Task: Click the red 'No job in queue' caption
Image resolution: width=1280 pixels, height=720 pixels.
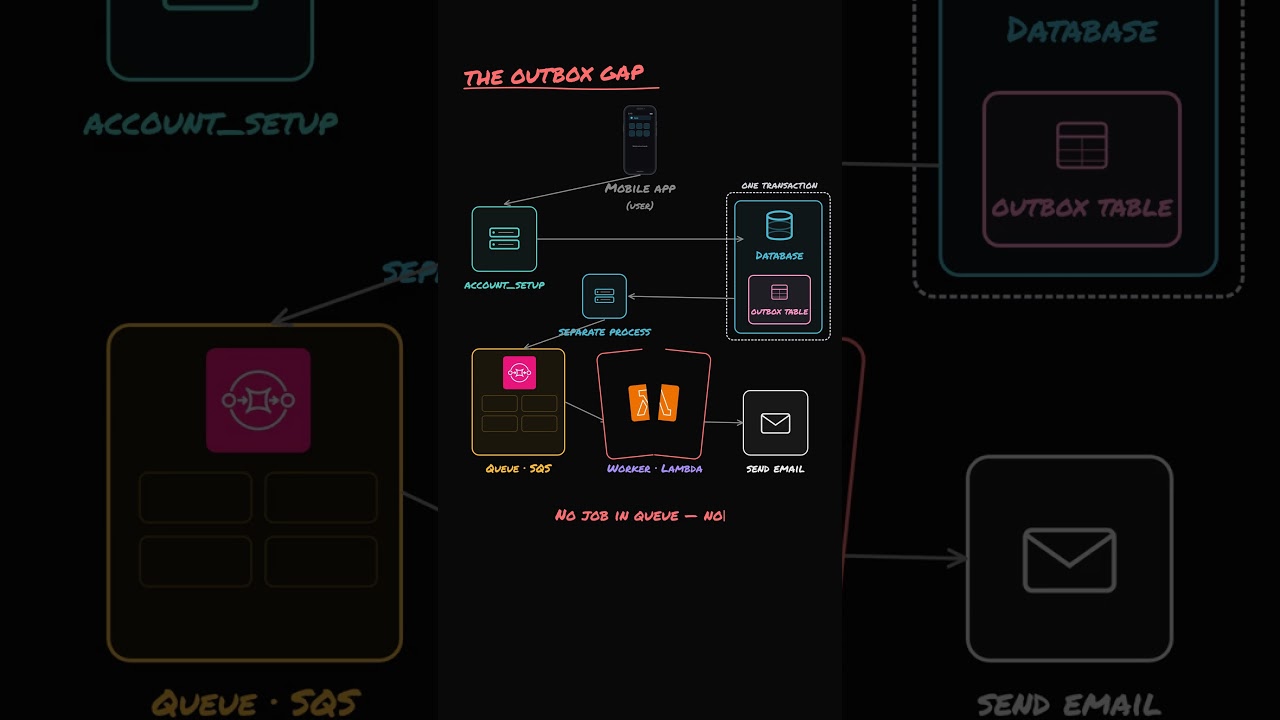Action: coord(640,516)
